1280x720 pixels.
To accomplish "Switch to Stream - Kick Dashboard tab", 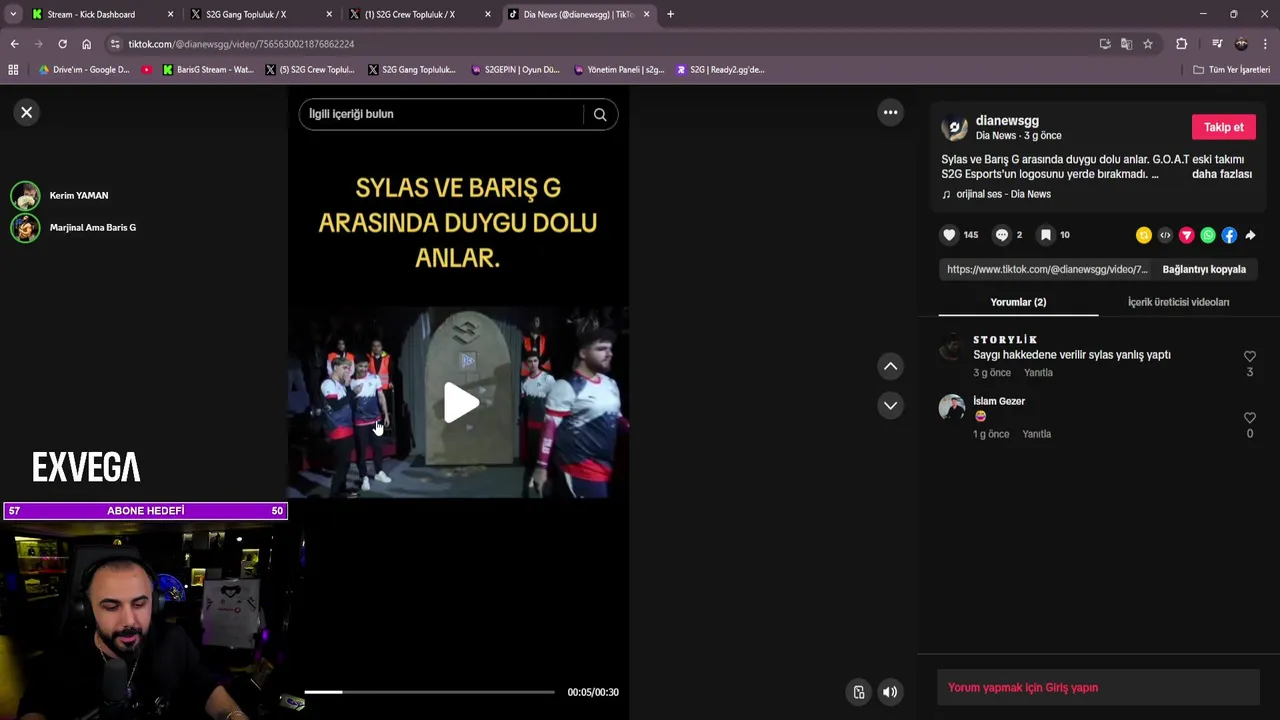I will coord(92,14).
